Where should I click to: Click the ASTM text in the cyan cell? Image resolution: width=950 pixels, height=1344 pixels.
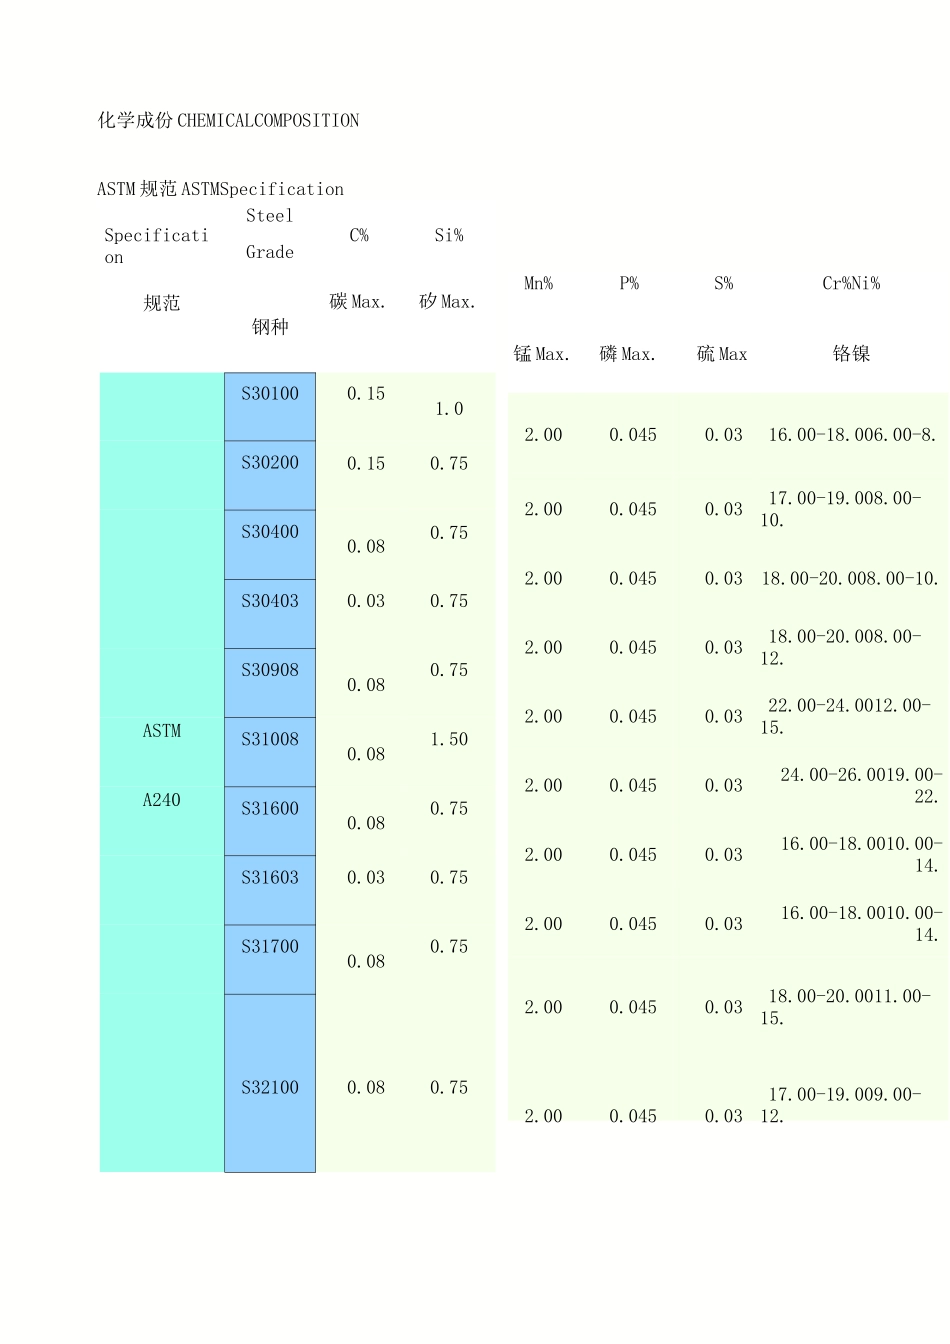[x=162, y=731]
